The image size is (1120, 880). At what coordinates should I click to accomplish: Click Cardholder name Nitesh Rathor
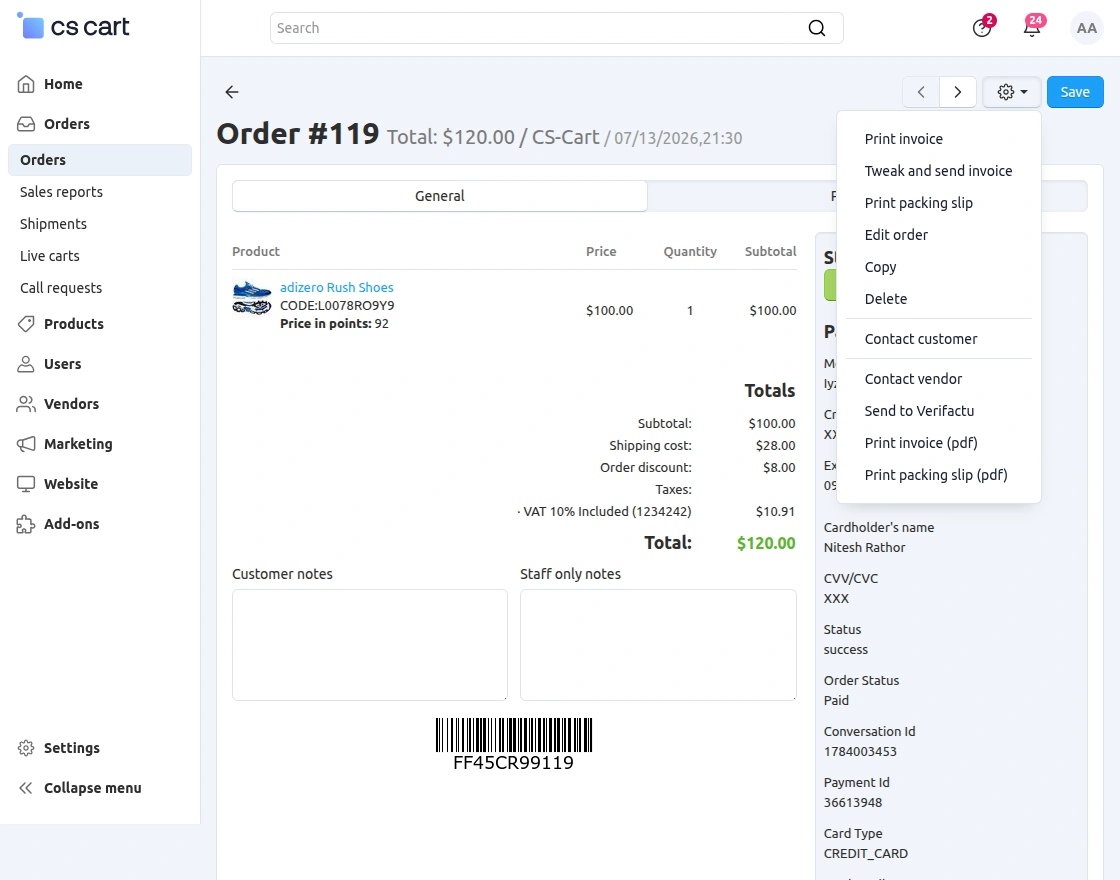click(864, 548)
